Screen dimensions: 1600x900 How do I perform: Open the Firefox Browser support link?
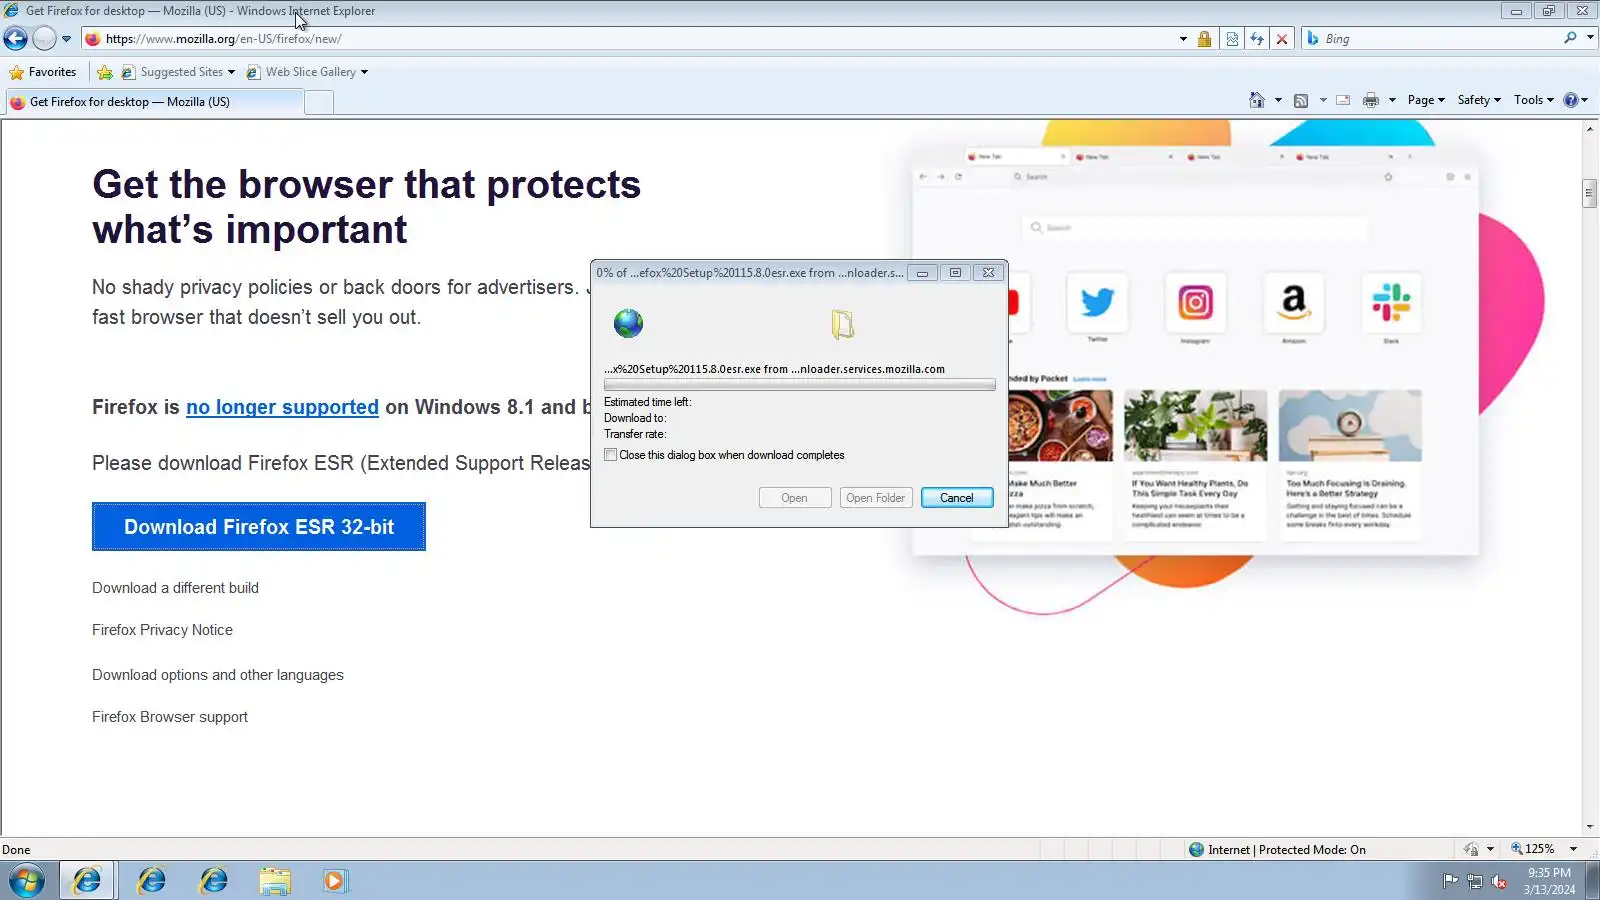coord(170,717)
